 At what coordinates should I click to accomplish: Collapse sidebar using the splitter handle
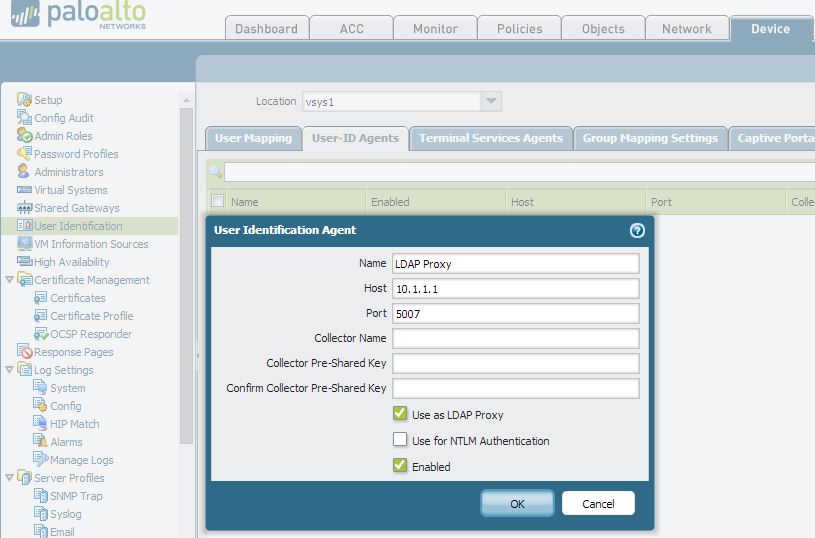pos(197,356)
